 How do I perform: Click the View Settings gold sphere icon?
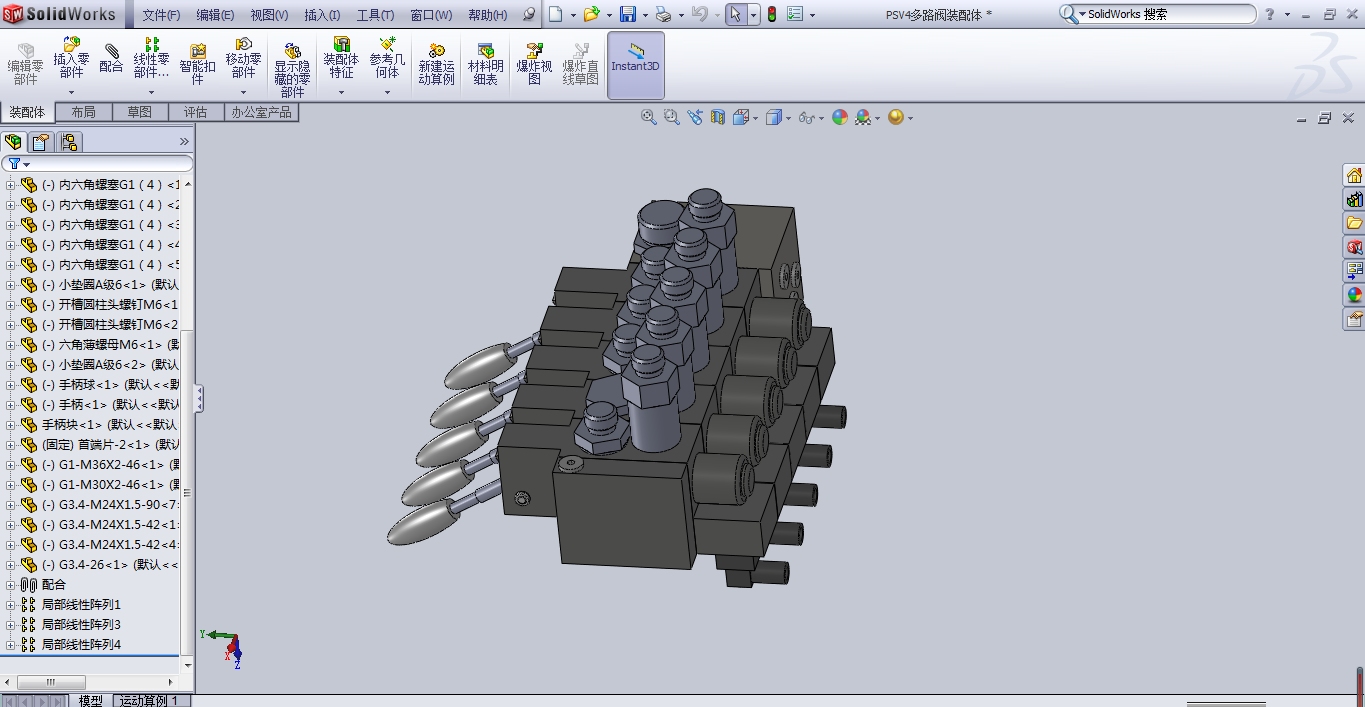tap(896, 117)
